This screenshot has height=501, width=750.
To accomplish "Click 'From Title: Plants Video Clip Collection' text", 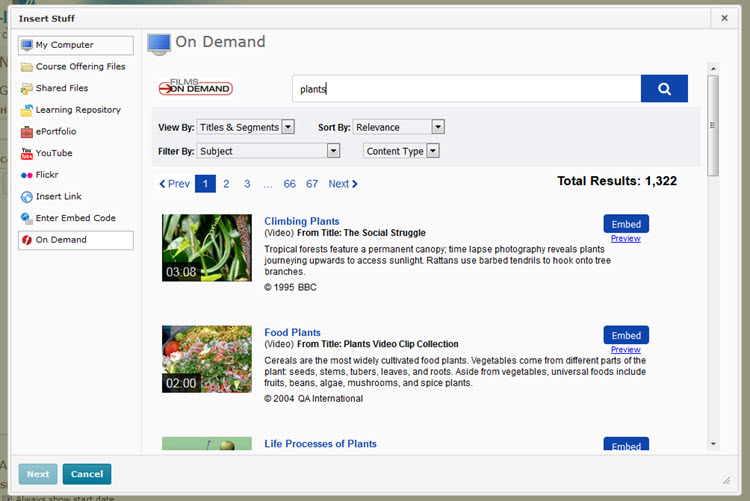I will tap(377, 344).
